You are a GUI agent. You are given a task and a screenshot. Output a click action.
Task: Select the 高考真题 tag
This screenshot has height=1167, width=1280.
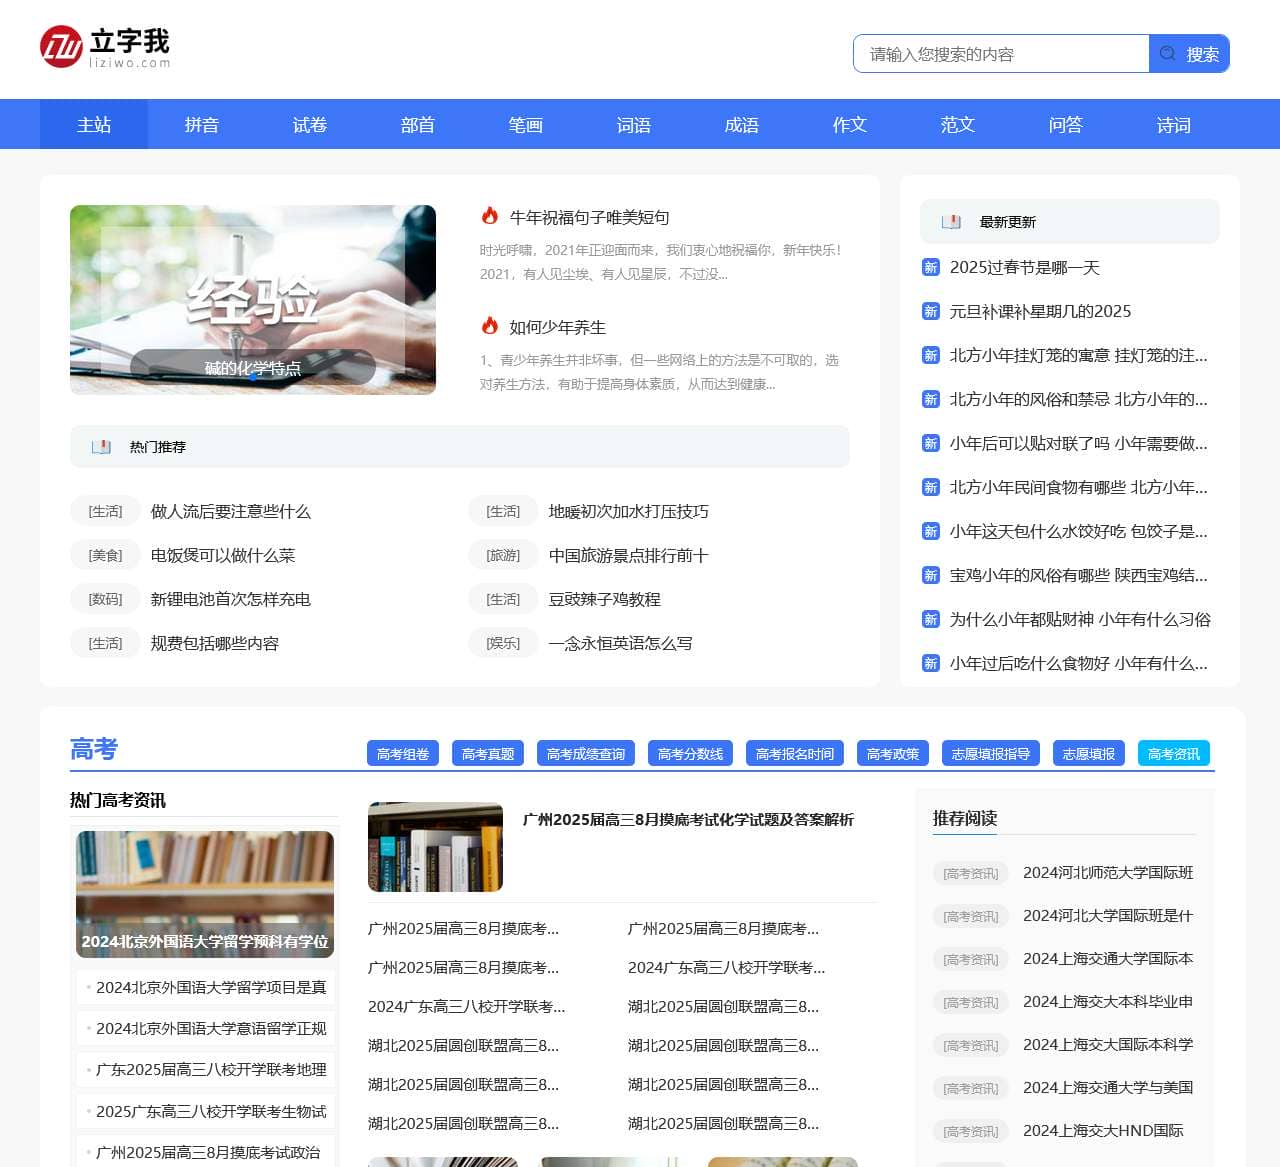coord(488,753)
